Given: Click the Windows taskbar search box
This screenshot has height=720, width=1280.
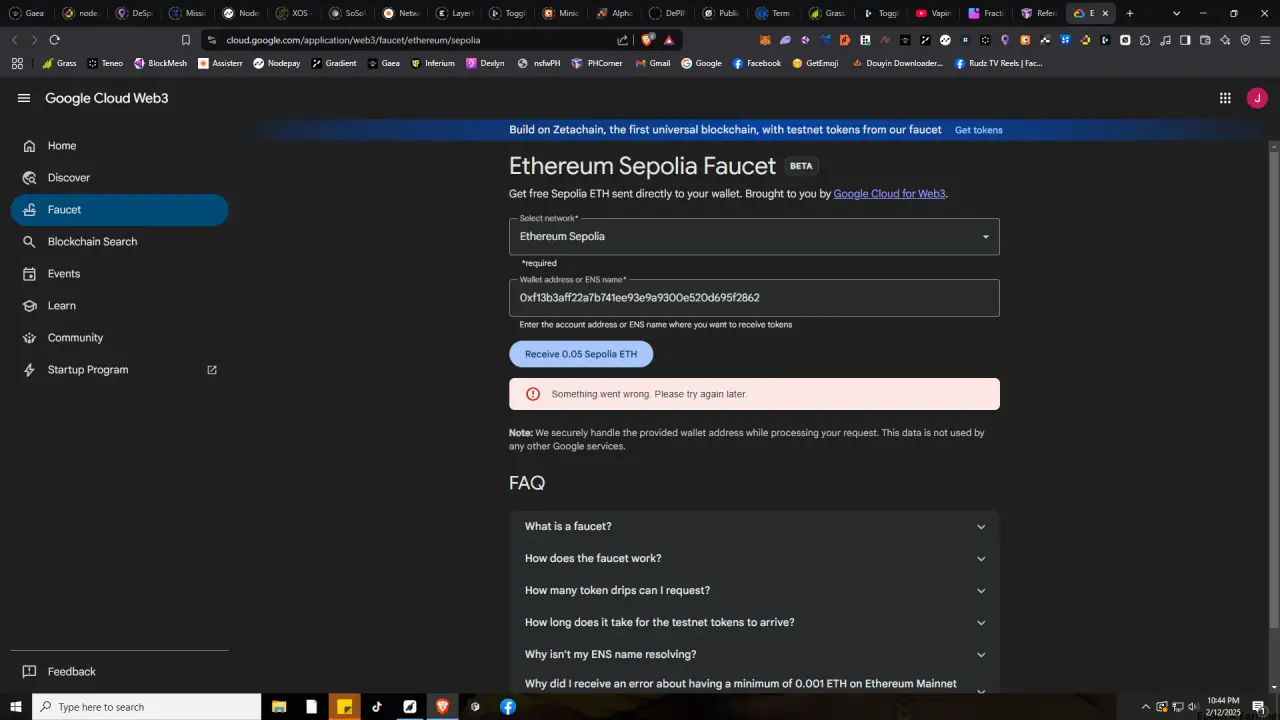Looking at the screenshot, I should [x=147, y=707].
